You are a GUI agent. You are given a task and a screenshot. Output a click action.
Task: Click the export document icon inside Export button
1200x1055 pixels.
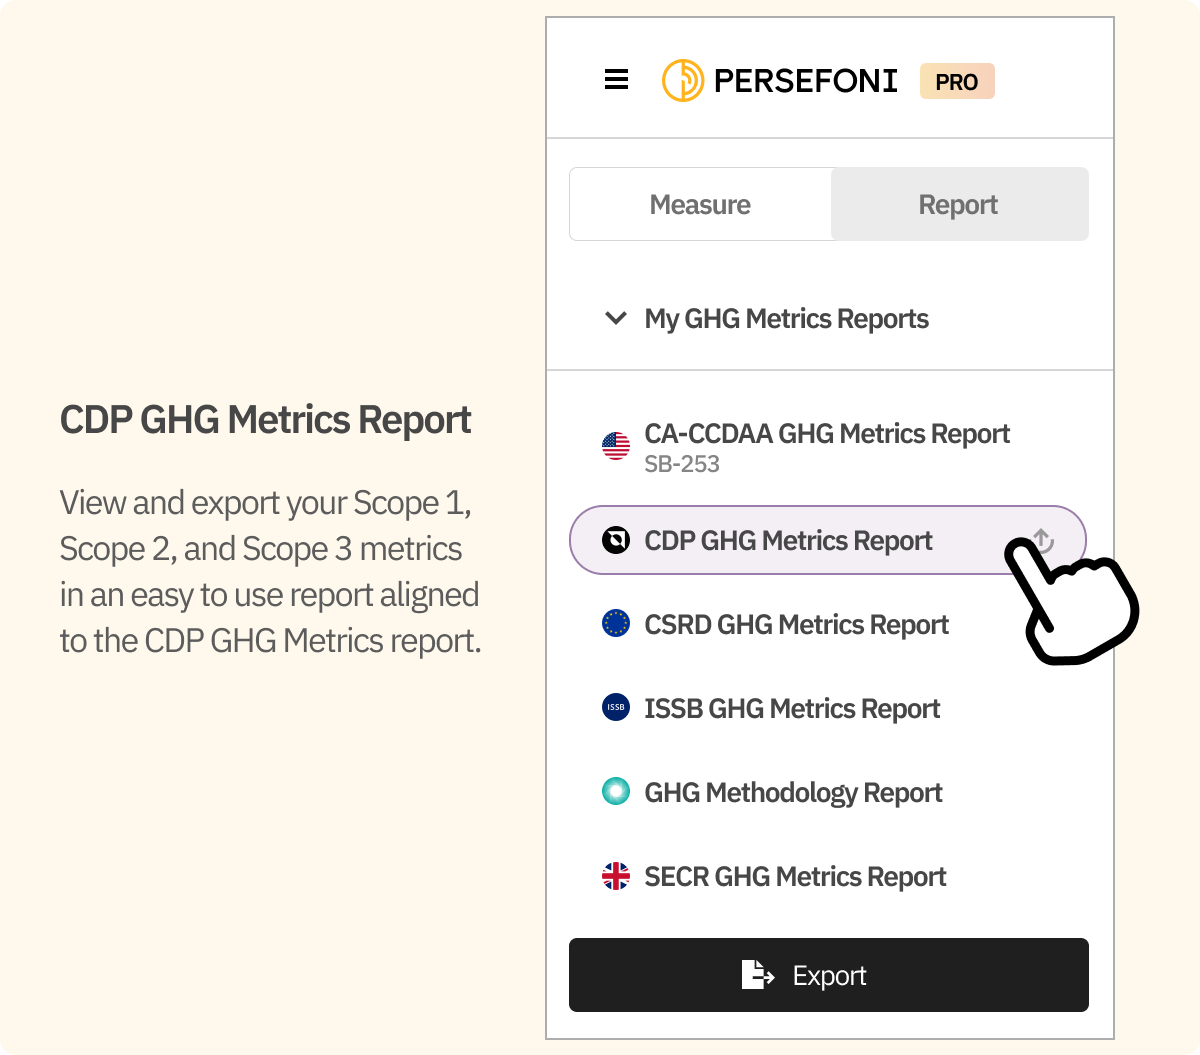[758, 975]
